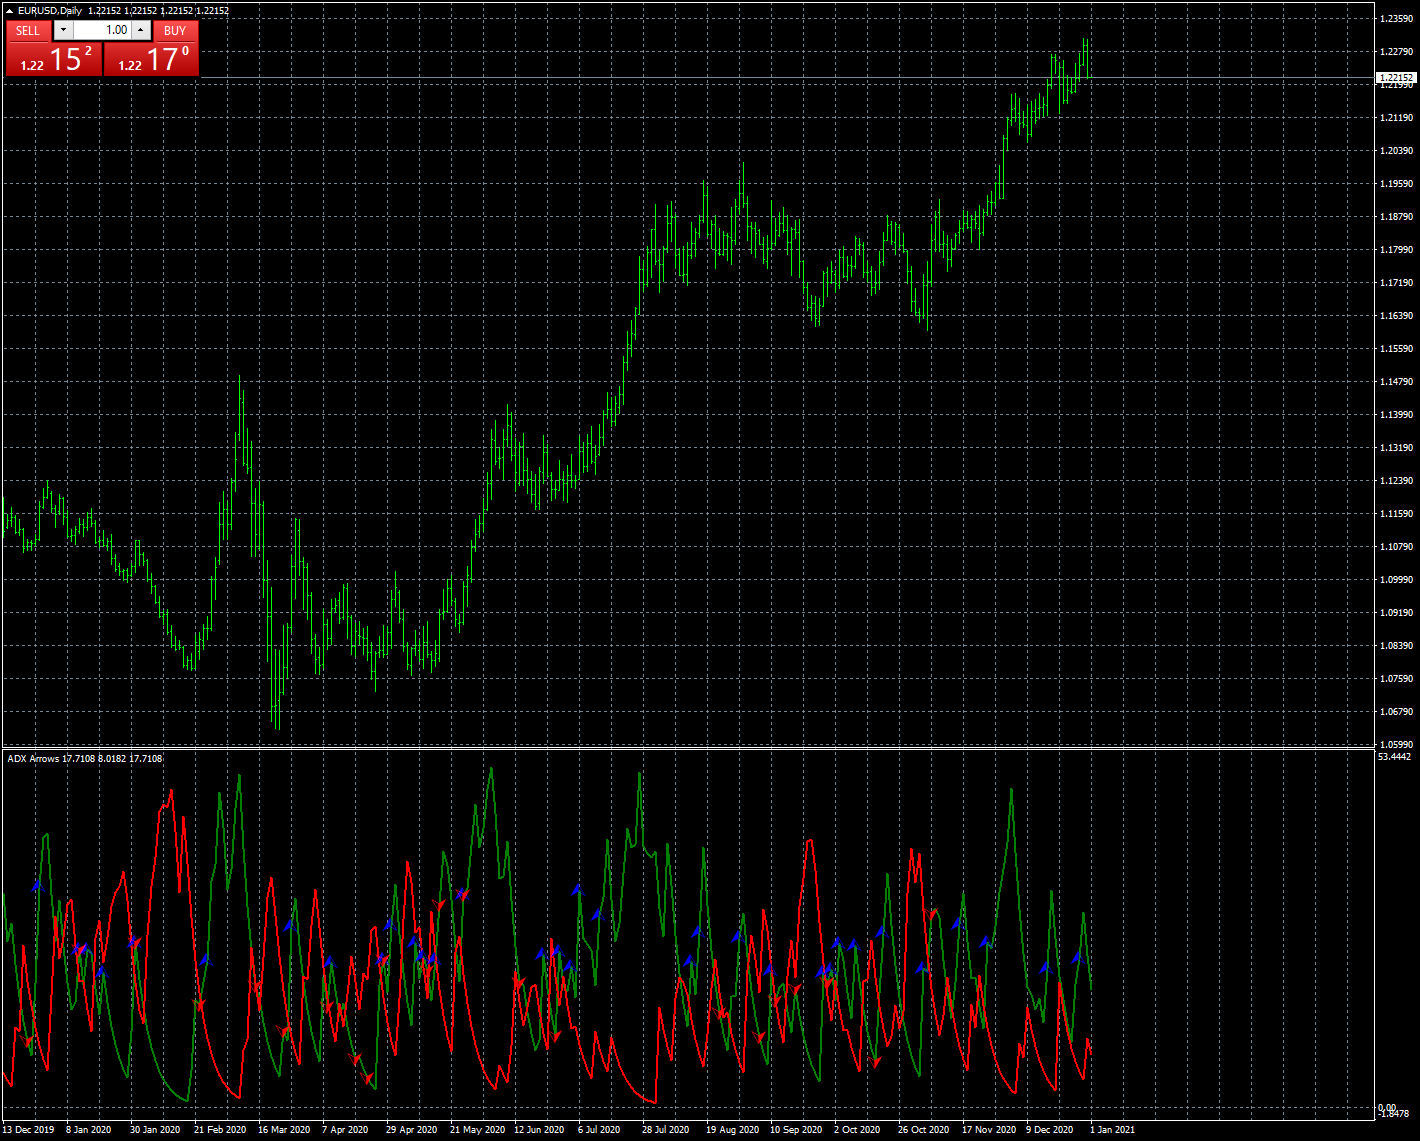Click the 10 Sep 2020 date label
Viewport: 1420px width, 1141px height.
pos(796,1130)
